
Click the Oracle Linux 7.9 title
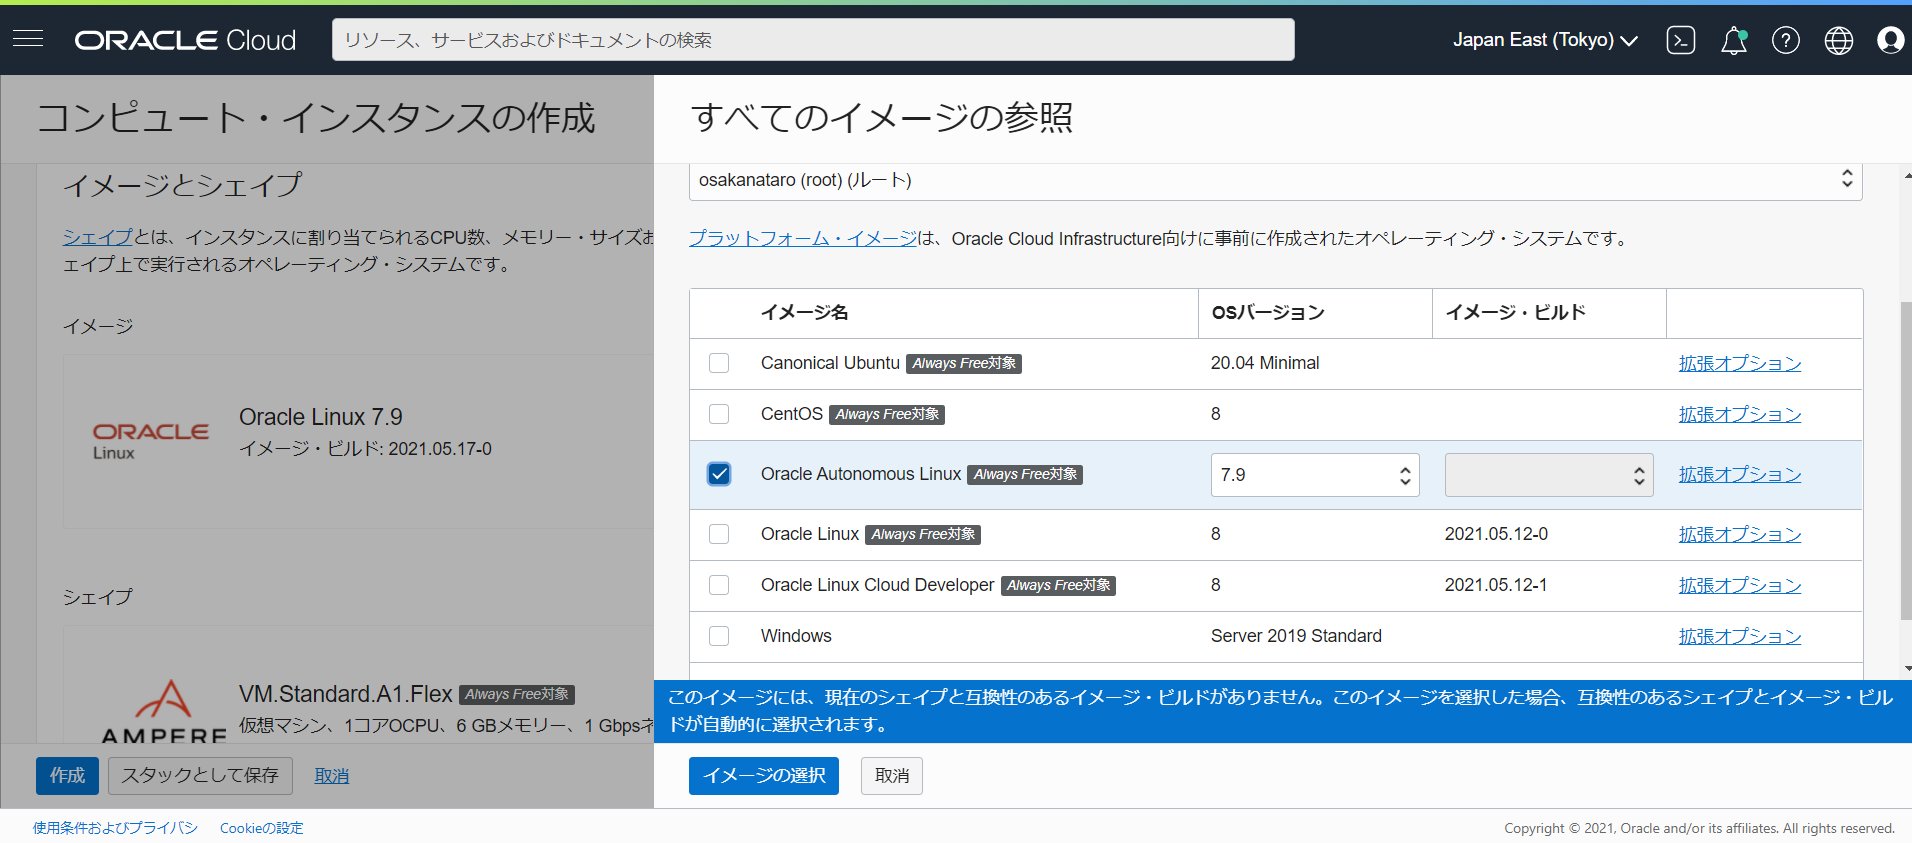coord(320,417)
